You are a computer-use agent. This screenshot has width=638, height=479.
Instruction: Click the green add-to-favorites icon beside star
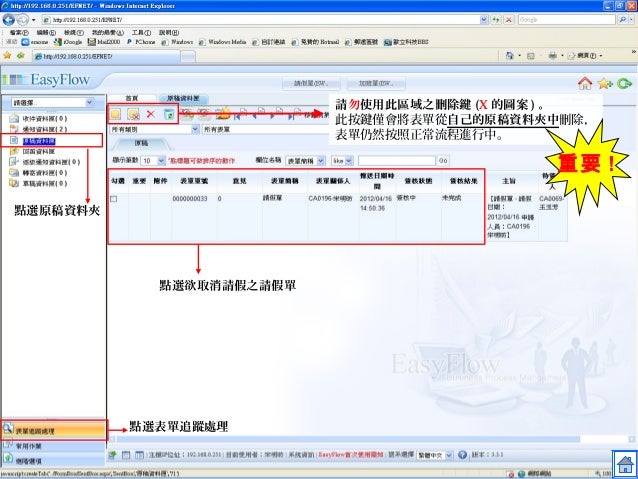click(x=20, y=55)
